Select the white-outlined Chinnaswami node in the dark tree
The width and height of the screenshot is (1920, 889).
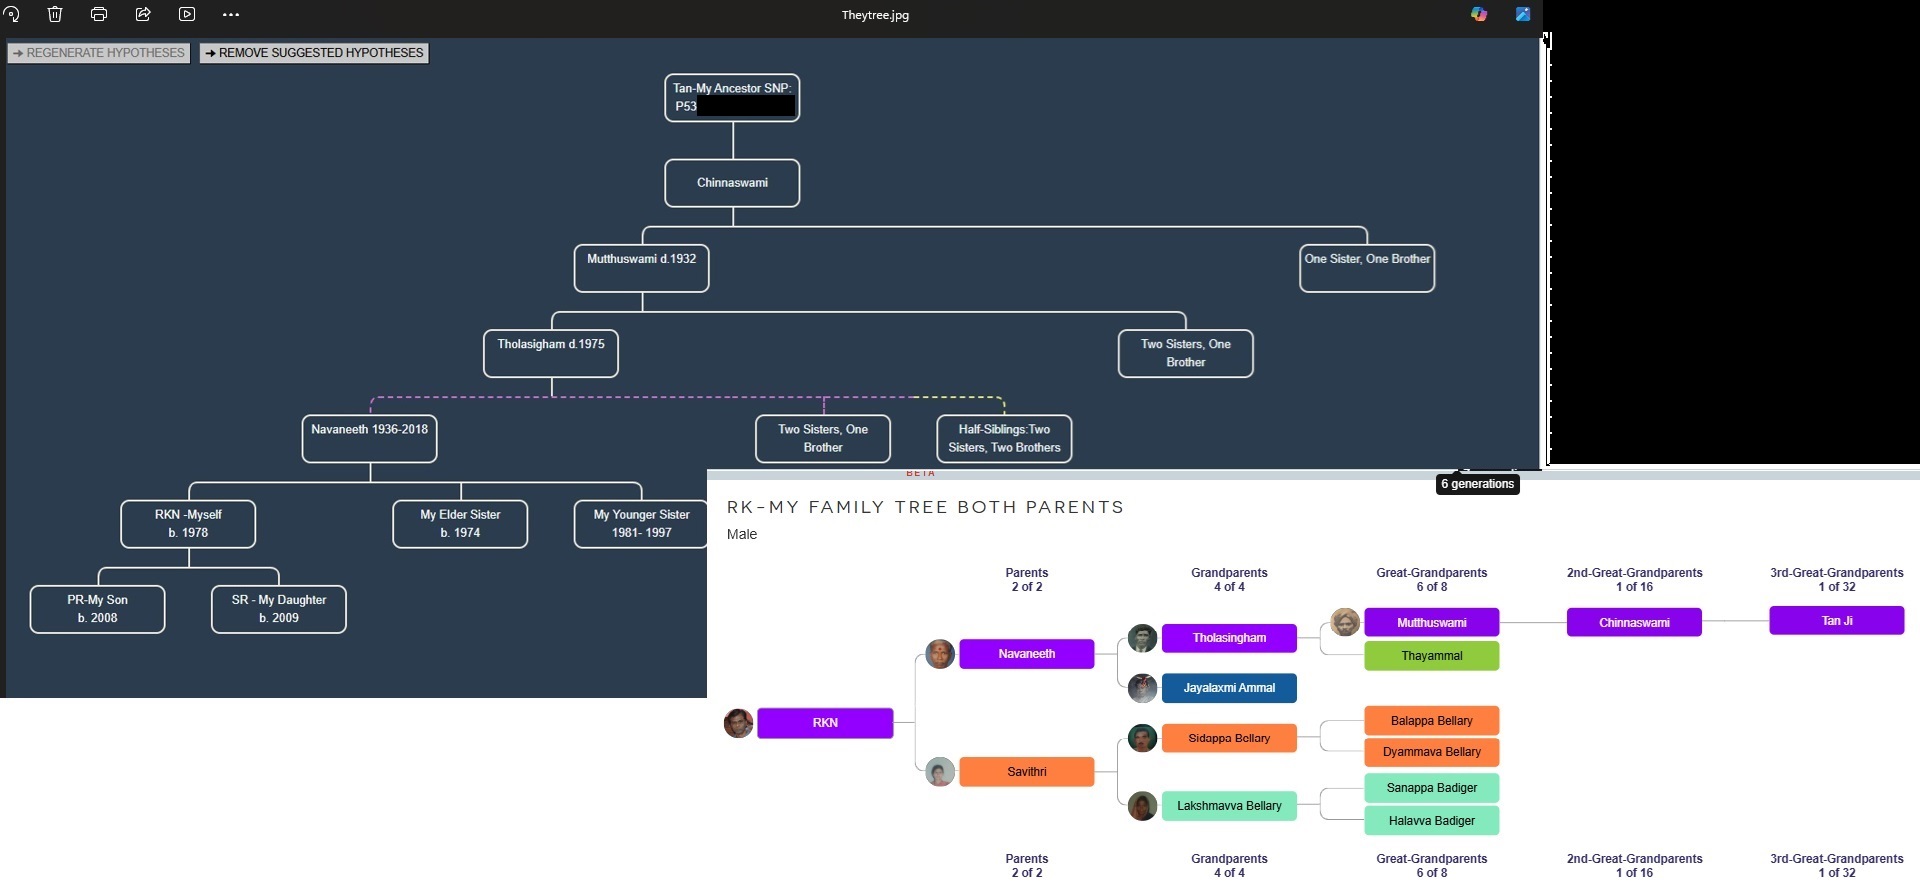tap(732, 183)
